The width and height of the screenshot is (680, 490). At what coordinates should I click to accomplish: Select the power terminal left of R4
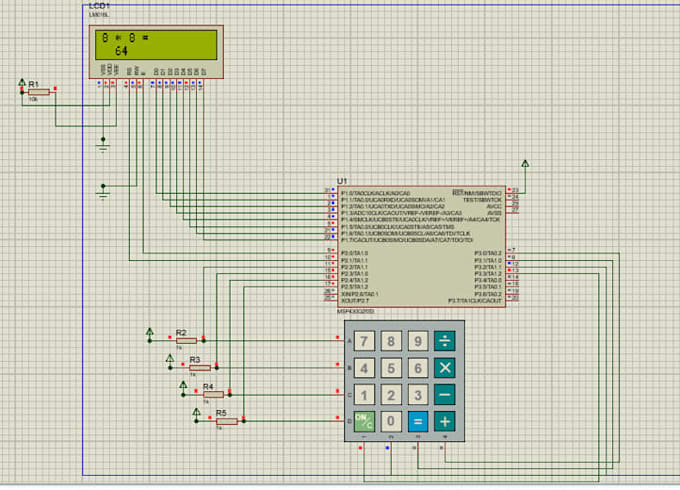pos(183,388)
